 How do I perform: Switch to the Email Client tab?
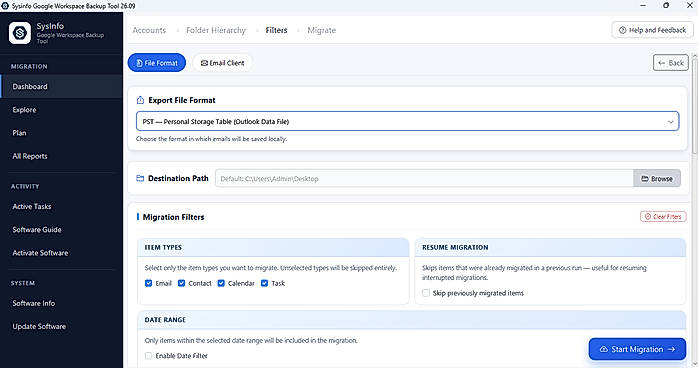point(222,63)
